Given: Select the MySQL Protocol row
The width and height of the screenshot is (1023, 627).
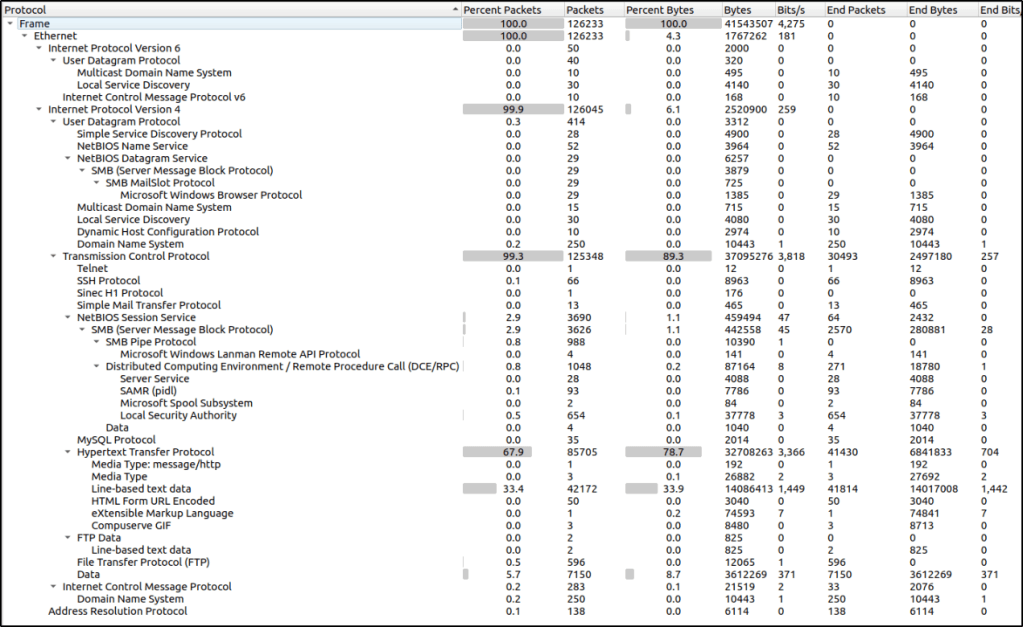Looking at the screenshot, I should pyautogui.click(x=116, y=440).
